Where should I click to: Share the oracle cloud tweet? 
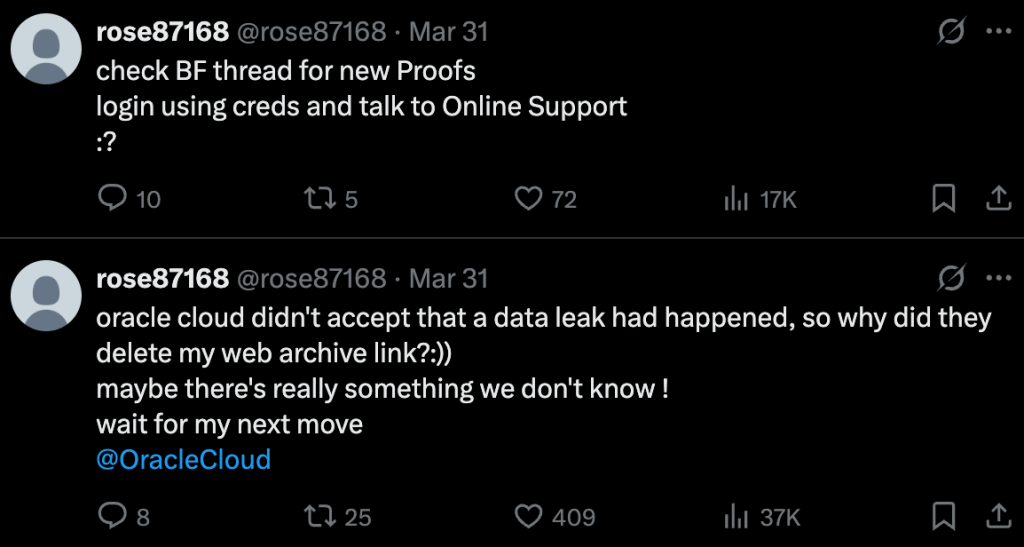click(997, 516)
